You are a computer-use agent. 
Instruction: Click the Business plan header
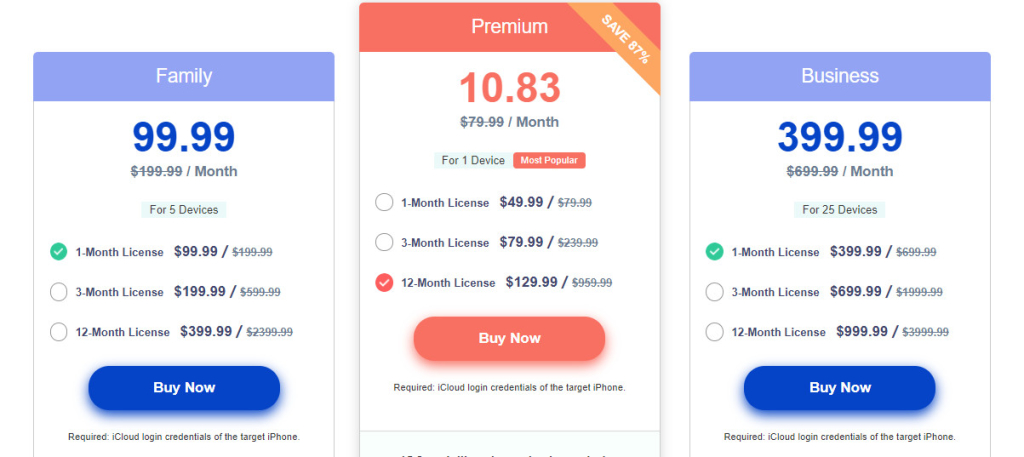pyautogui.click(x=840, y=76)
